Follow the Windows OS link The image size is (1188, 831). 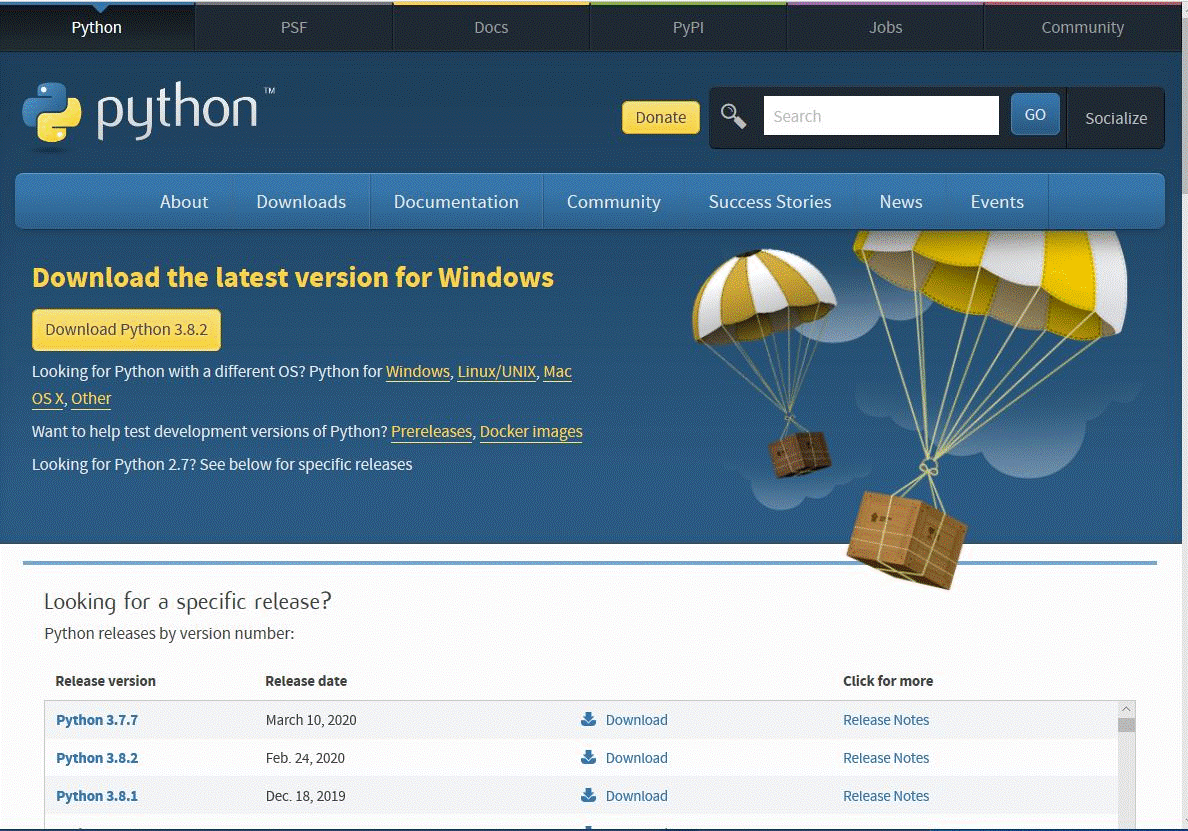click(x=417, y=371)
